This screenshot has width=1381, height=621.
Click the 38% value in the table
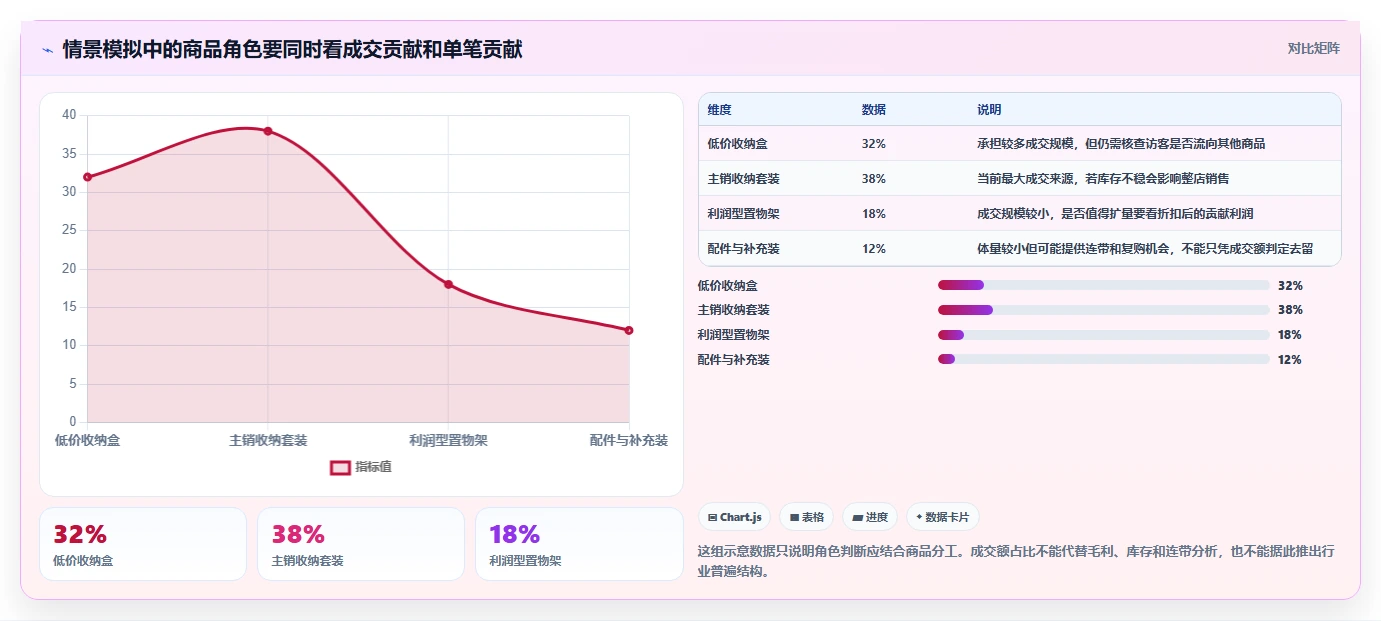[x=874, y=179]
